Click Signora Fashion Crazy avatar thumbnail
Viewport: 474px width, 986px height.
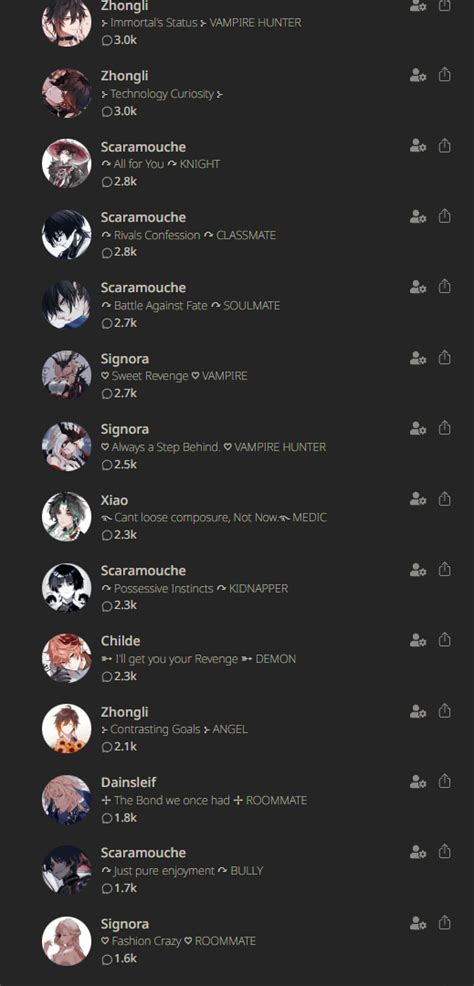tap(67, 941)
